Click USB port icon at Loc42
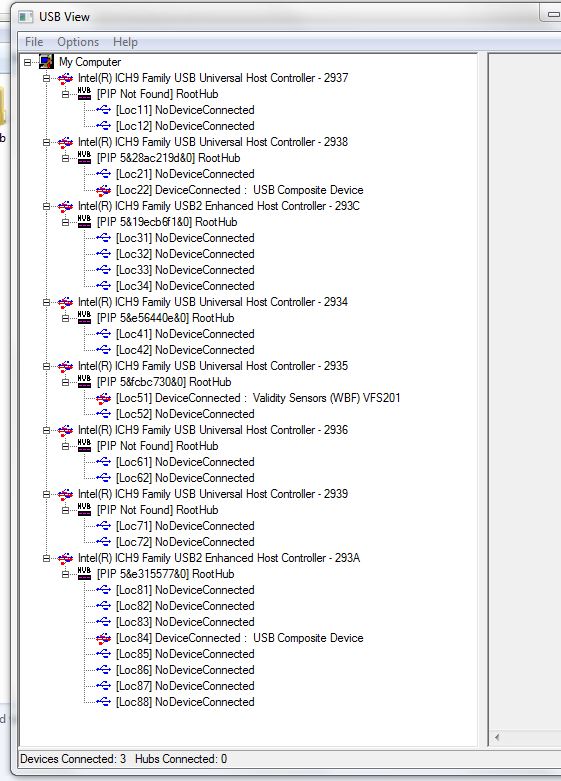 point(103,350)
